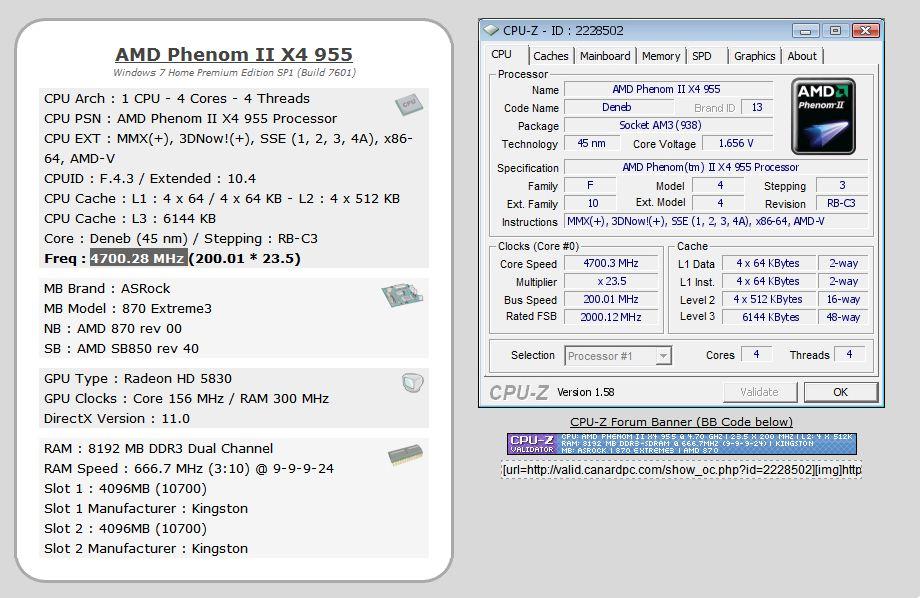The width and height of the screenshot is (920, 598).
Task: Open the Graphics tab
Action: 755,56
